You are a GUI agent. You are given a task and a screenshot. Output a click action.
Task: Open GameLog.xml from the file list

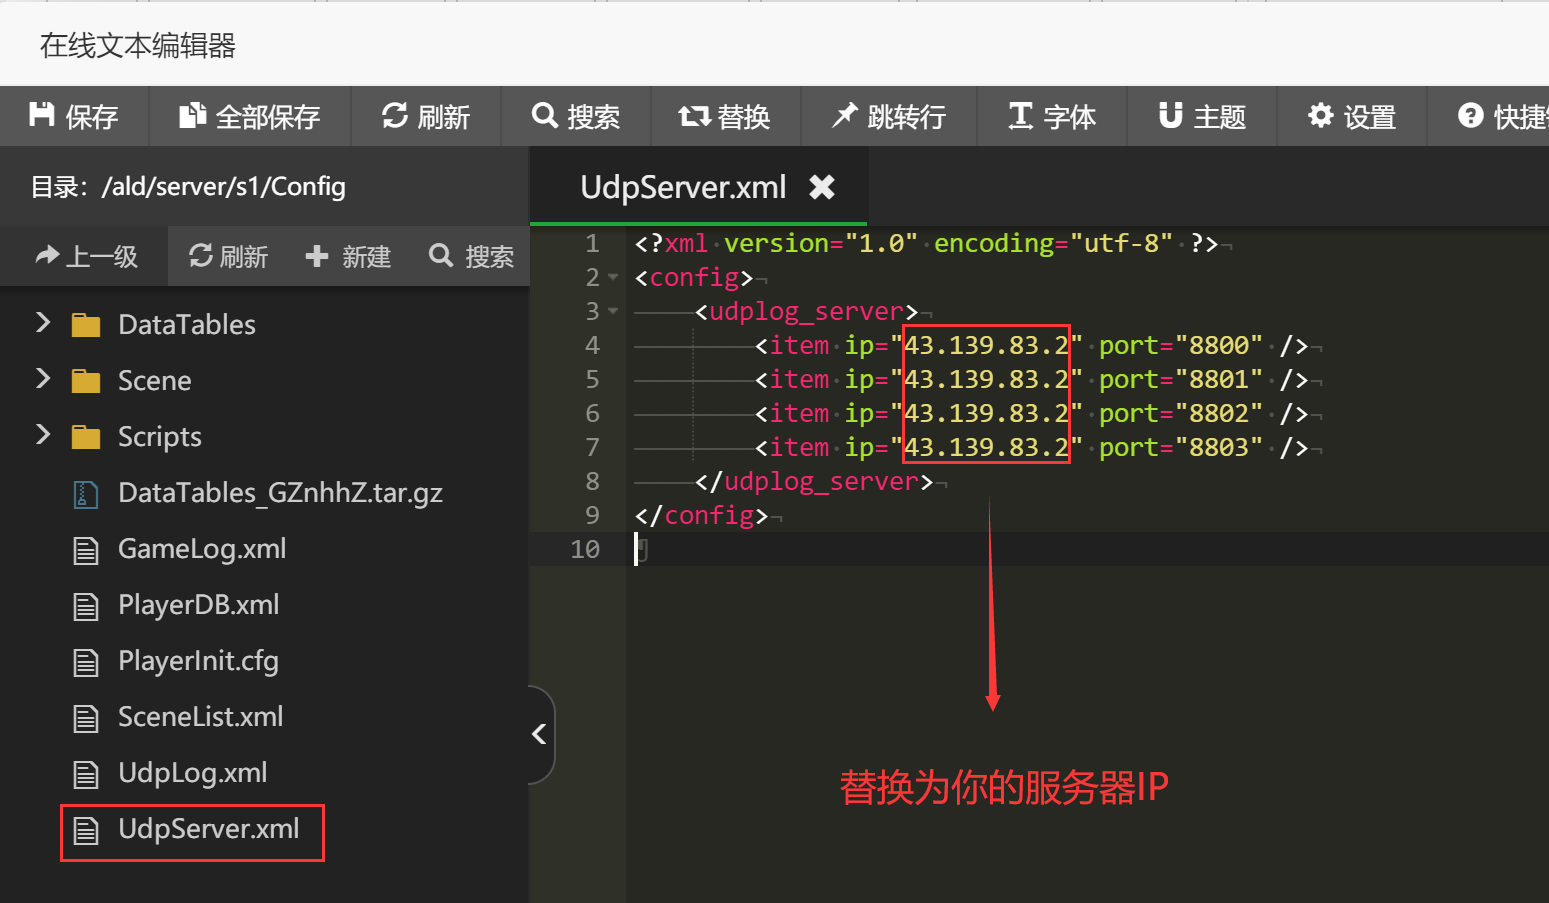tap(201, 549)
